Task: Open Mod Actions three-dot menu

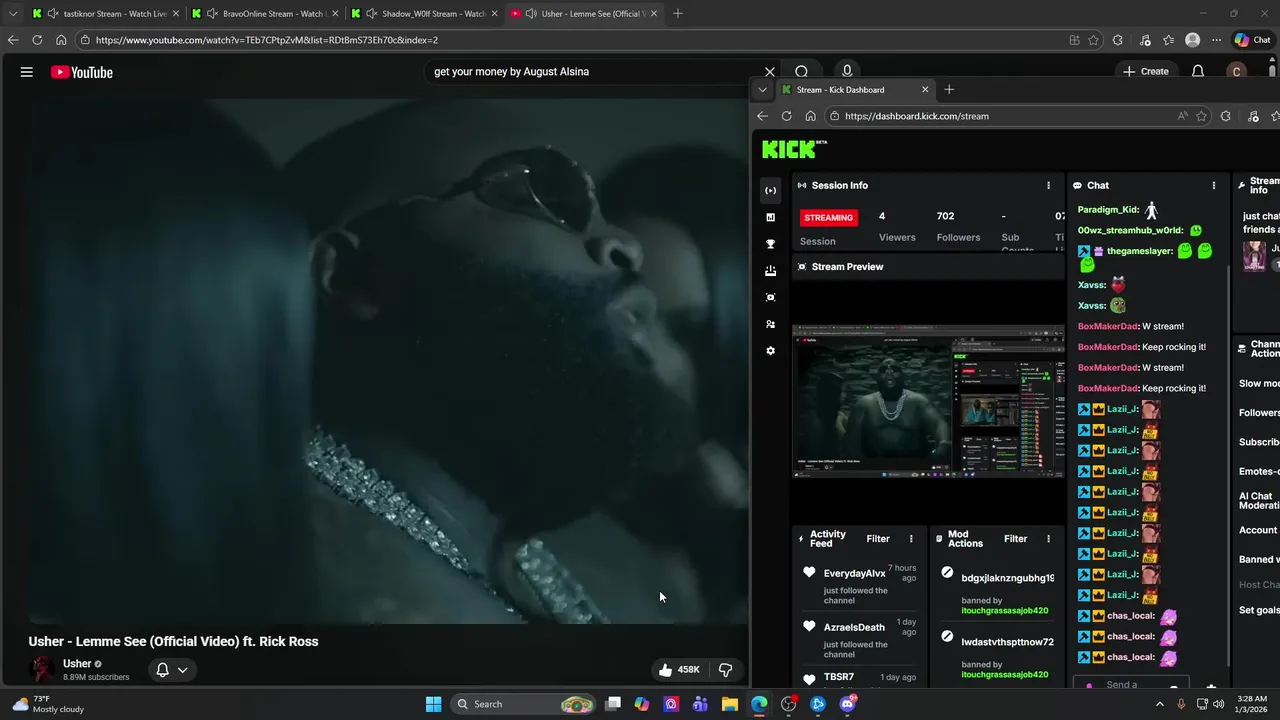Action: [x=1048, y=539]
